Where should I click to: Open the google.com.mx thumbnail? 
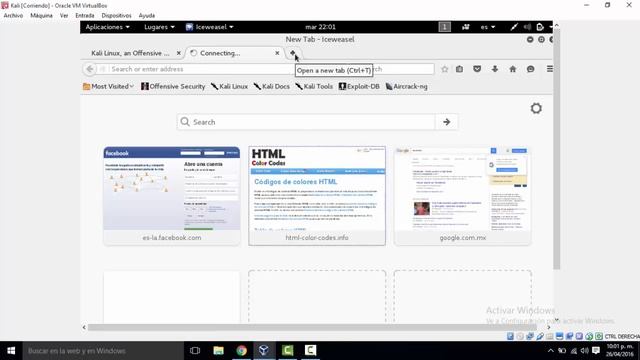click(462, 196)
